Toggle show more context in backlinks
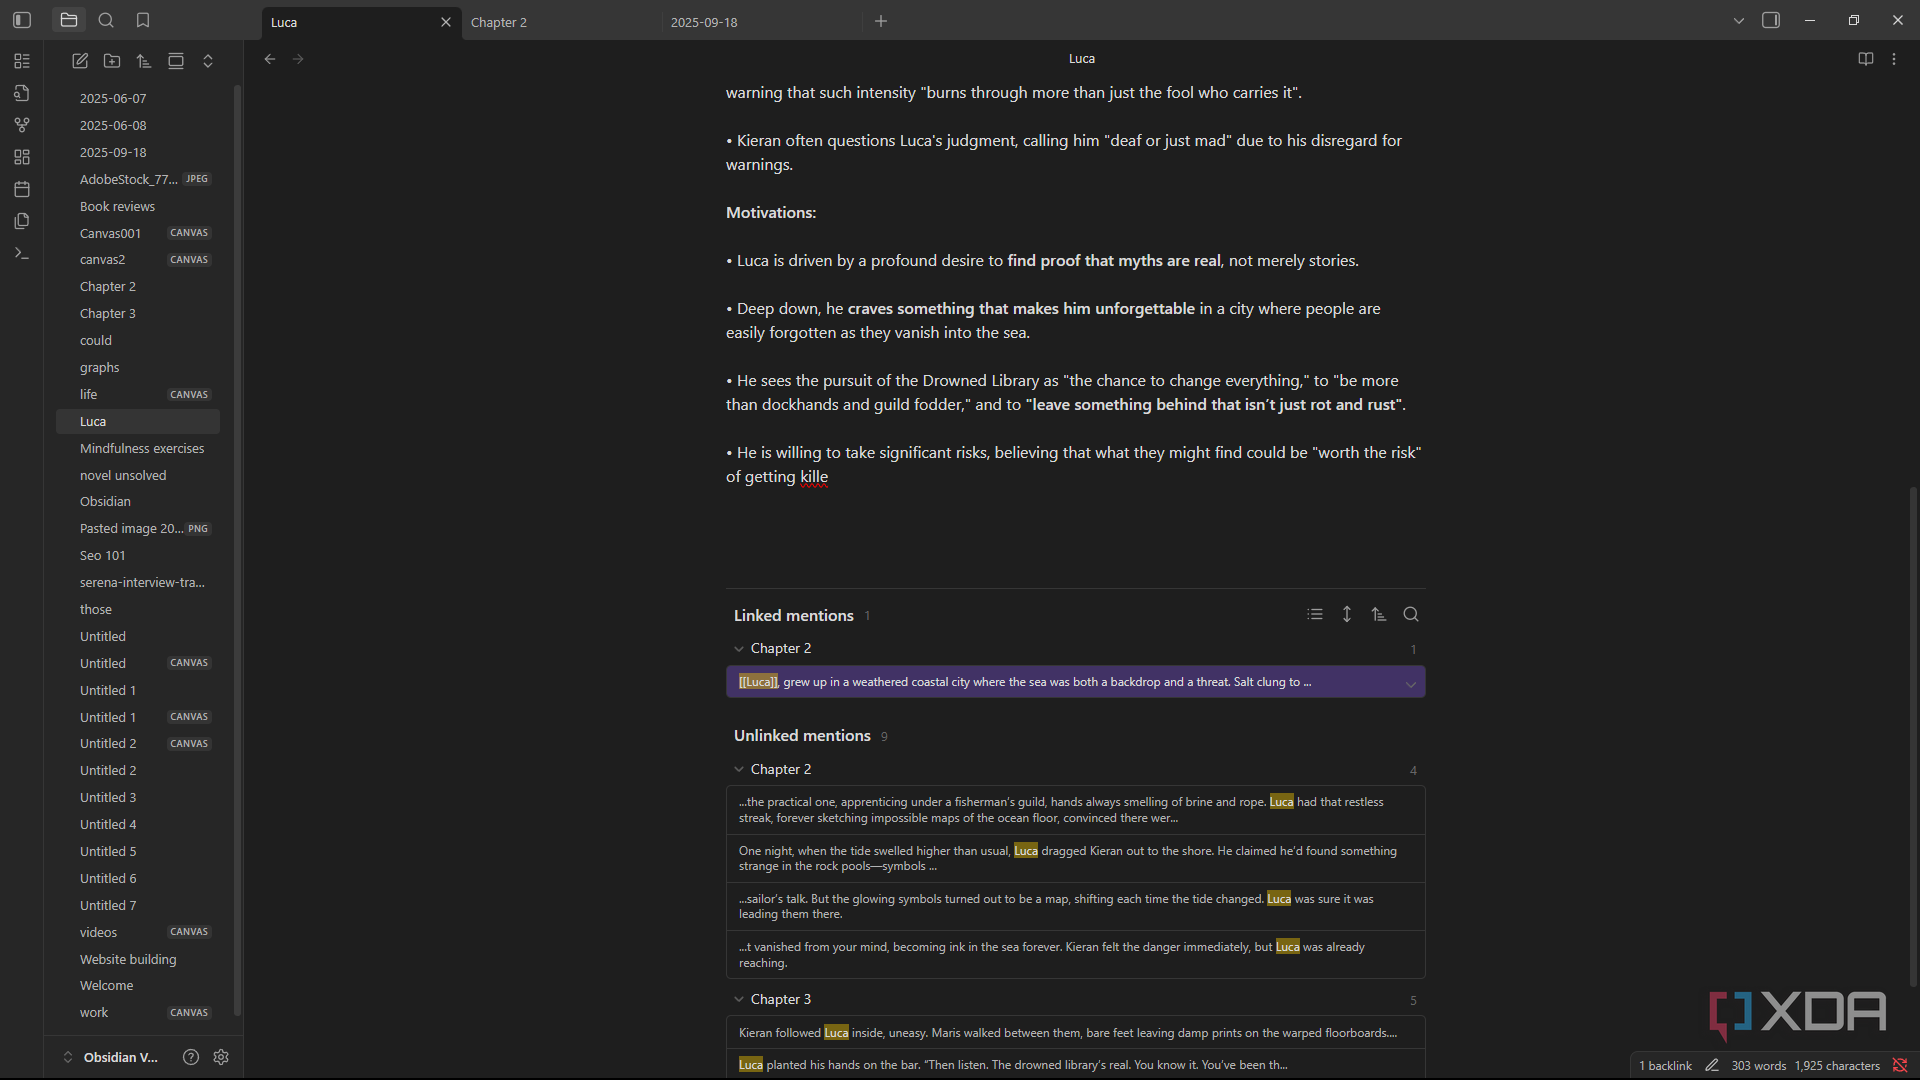This screenshot has height=1080, width=1920. [x=1347, y=614]
